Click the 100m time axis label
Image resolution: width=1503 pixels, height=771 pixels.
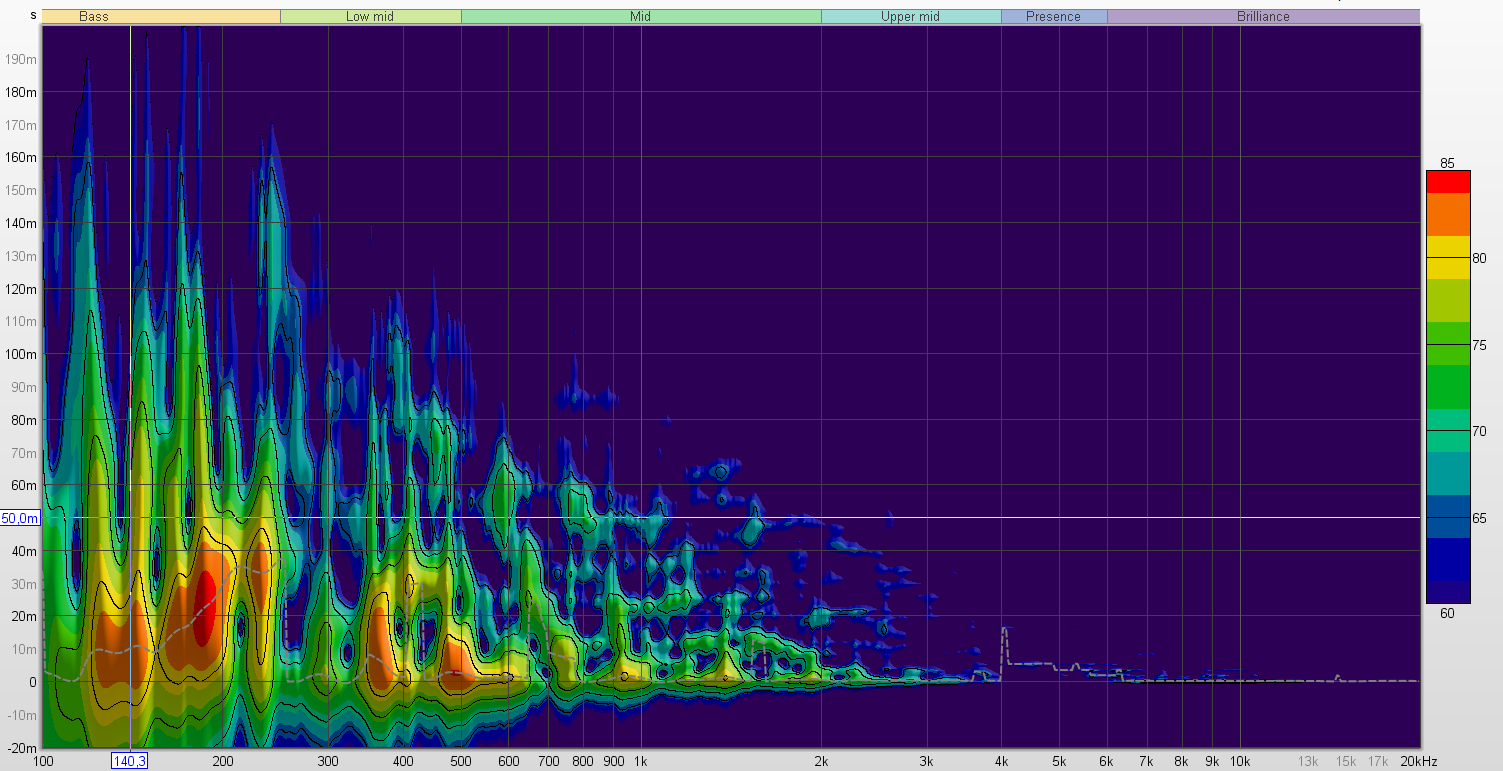[x=22, y=354]
